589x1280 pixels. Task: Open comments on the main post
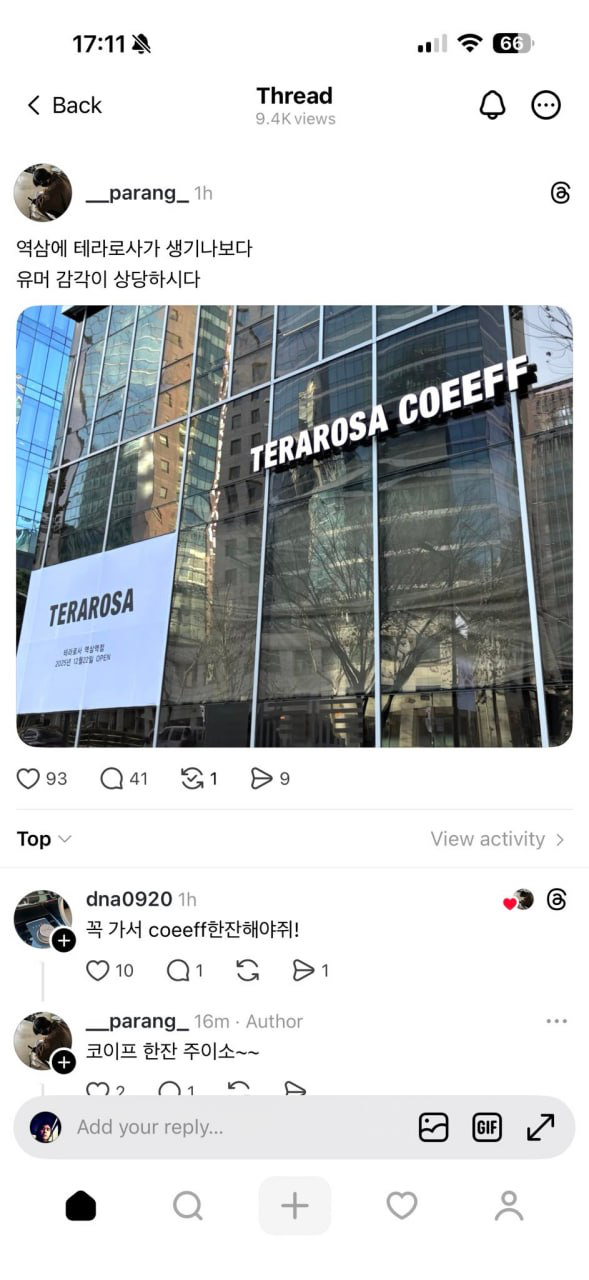click(124, 778)
